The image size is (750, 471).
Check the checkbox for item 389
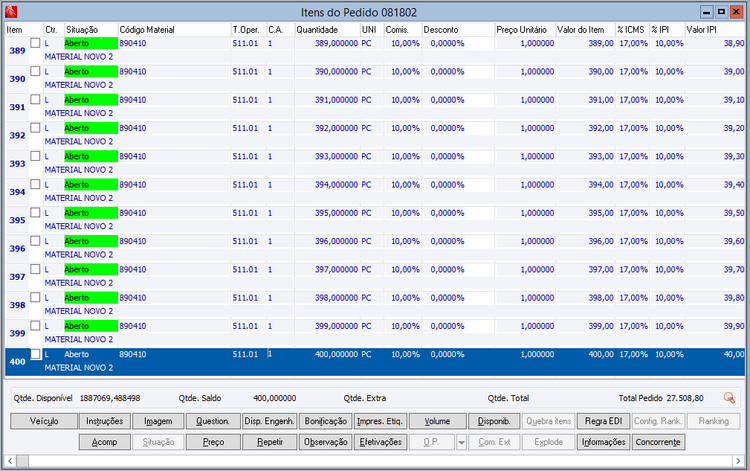tap(35, 43)
